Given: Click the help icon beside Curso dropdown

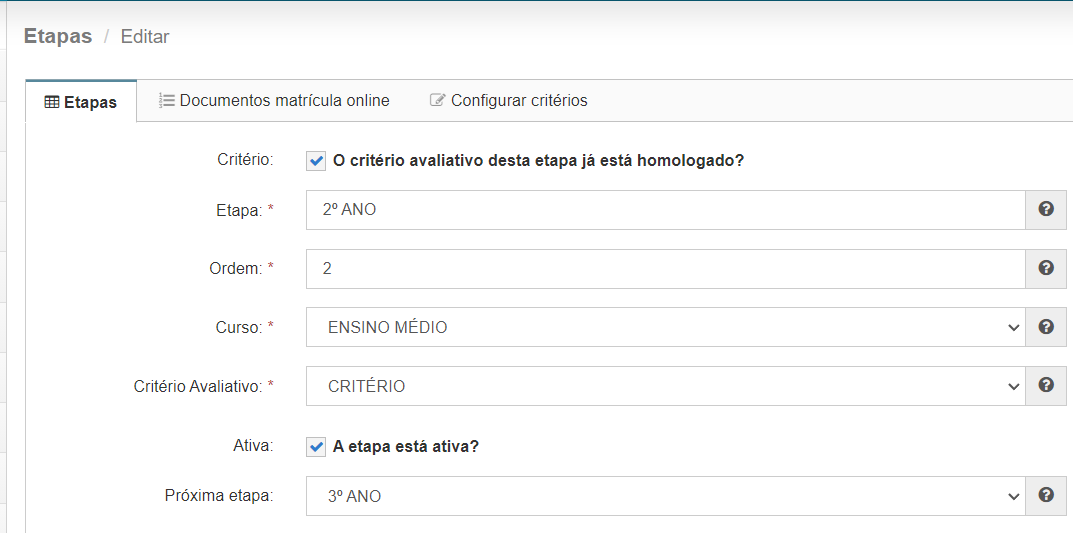Looking at the screenshot, I should (1046, 327).
